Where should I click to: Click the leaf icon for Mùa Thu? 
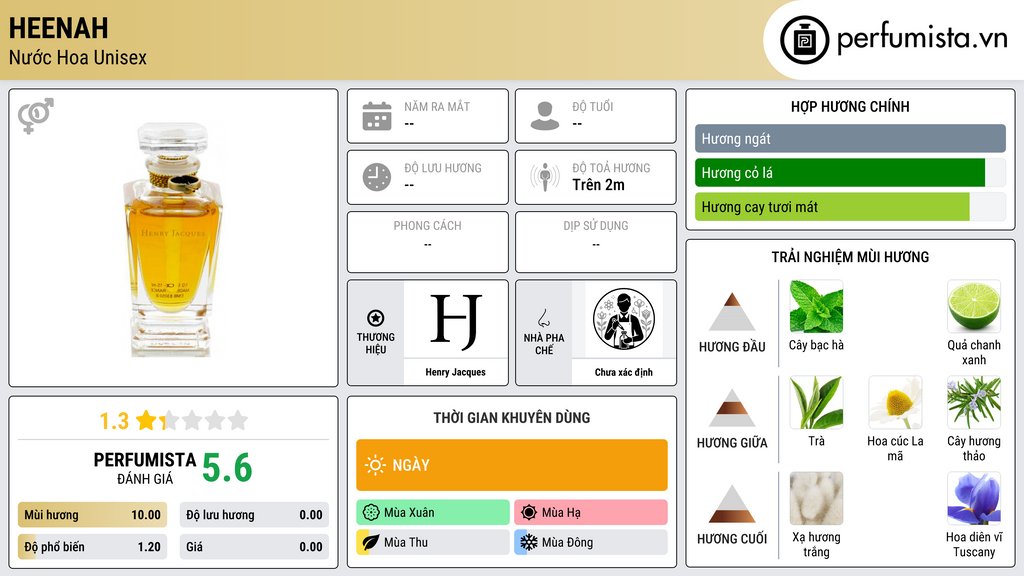click(370, 542)
